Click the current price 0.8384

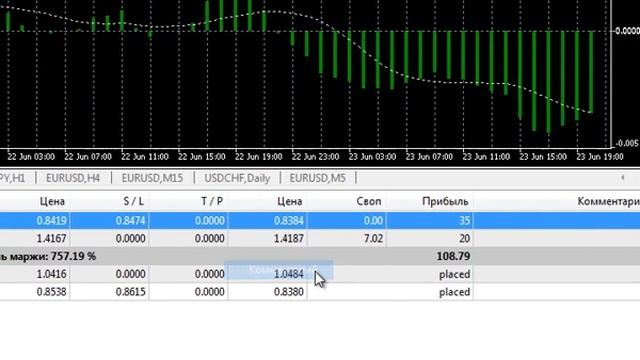click(289, 221)
